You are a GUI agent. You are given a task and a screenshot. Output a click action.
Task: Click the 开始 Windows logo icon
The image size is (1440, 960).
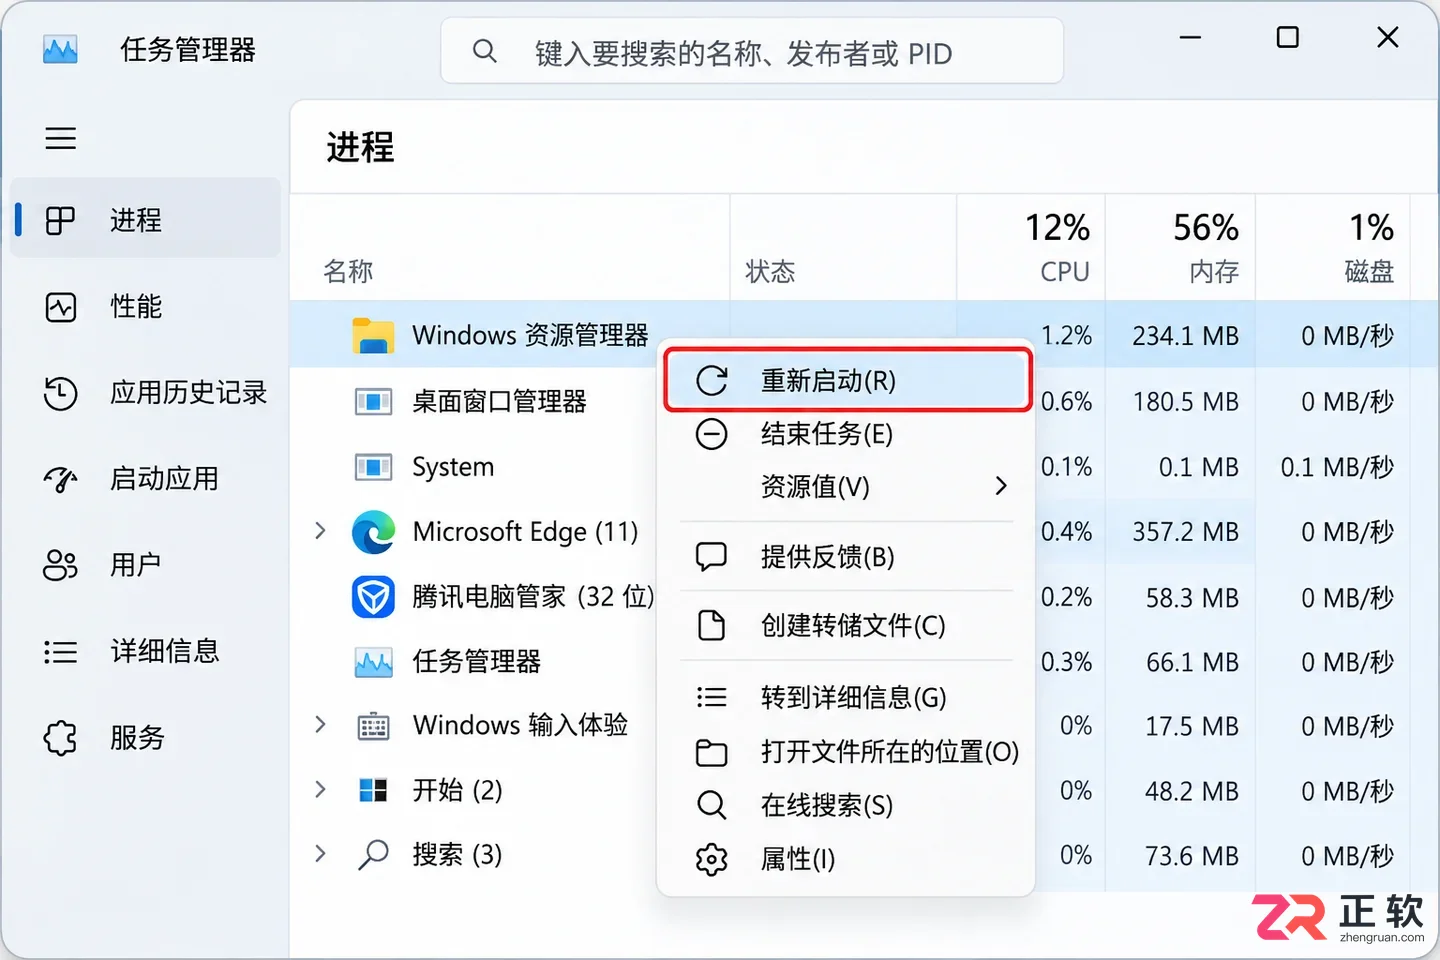pos(373,791)
